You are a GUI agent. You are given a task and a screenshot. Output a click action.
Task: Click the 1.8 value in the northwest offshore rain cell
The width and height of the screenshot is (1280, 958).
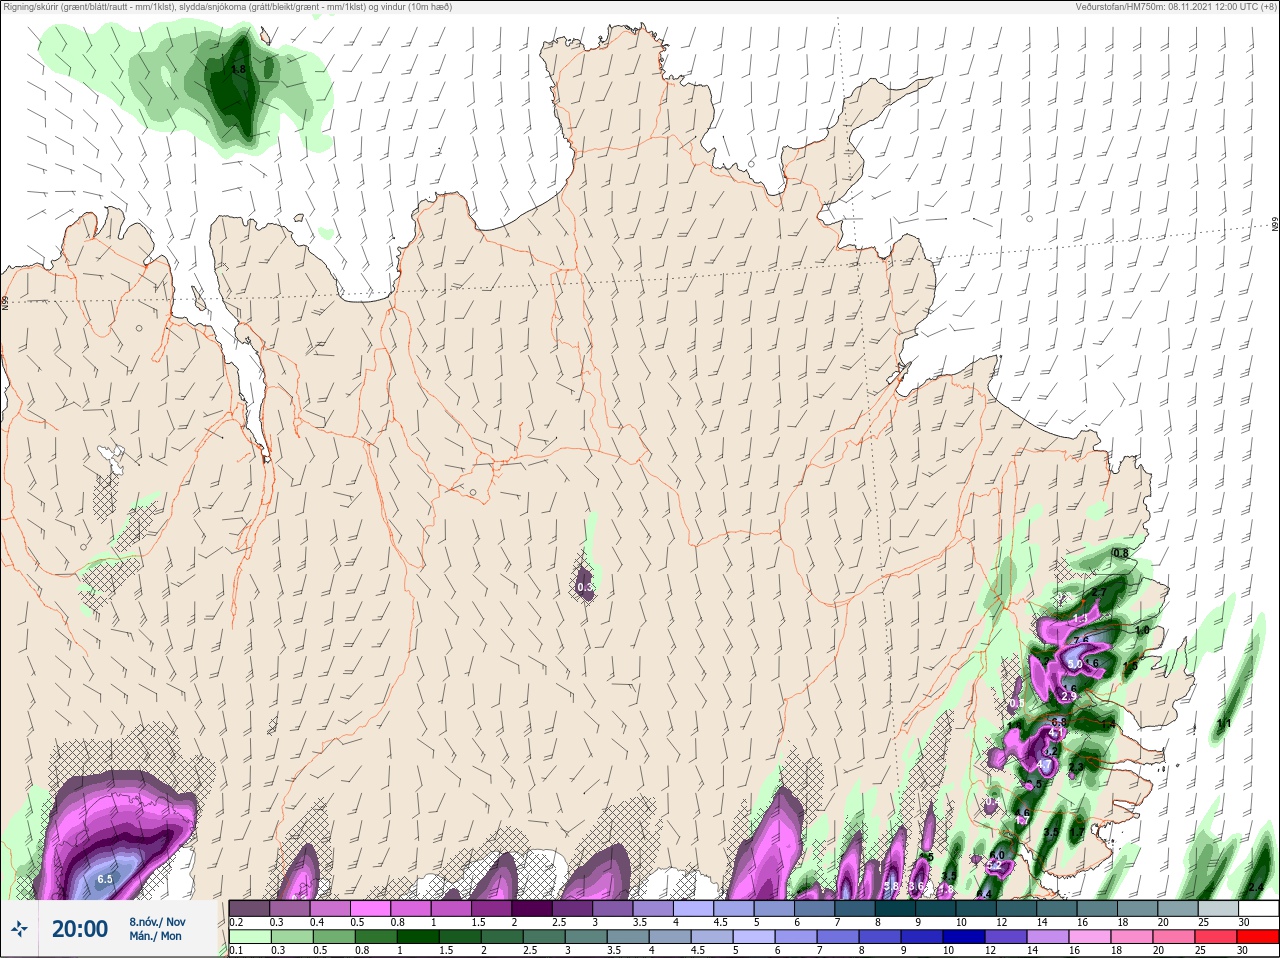(238, 70)
